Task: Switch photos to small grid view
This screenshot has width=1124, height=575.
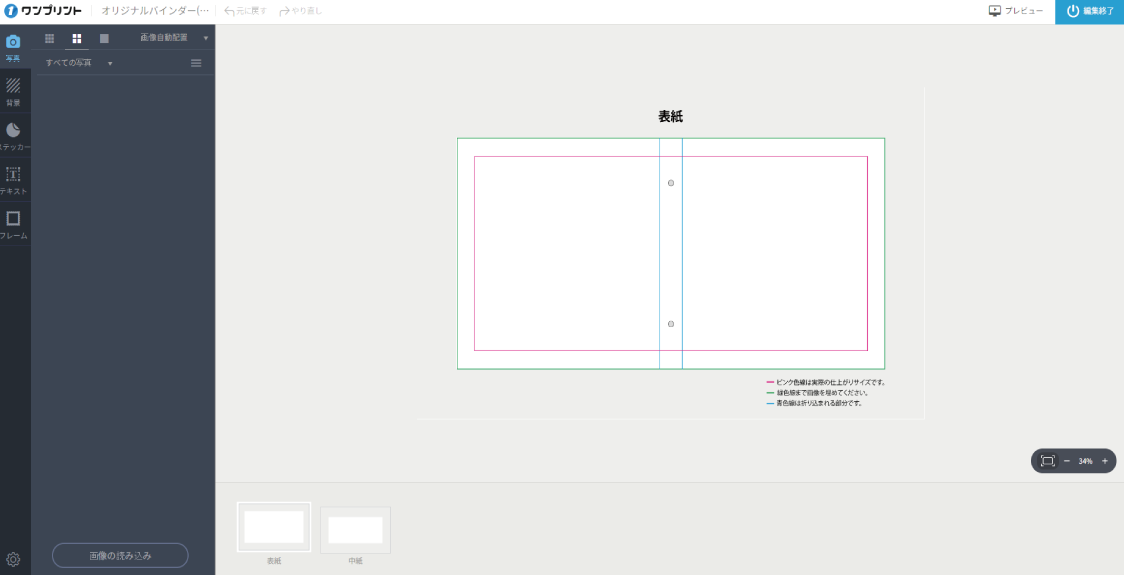Action: 50,38
